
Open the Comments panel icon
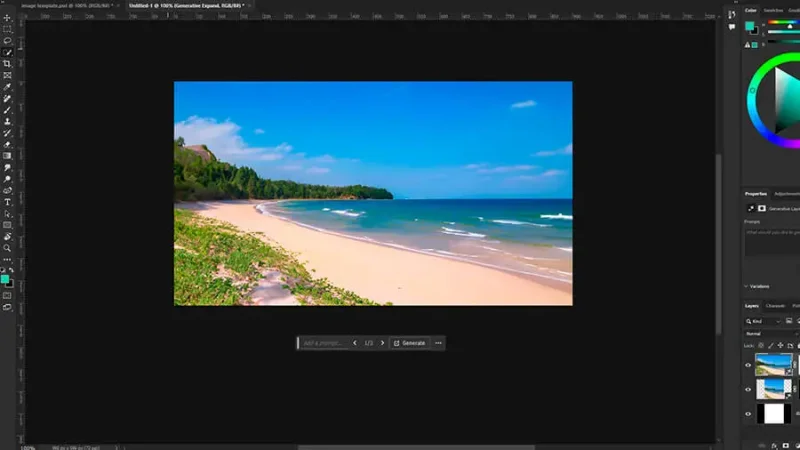pyautogui.click(x=732, y=27)
